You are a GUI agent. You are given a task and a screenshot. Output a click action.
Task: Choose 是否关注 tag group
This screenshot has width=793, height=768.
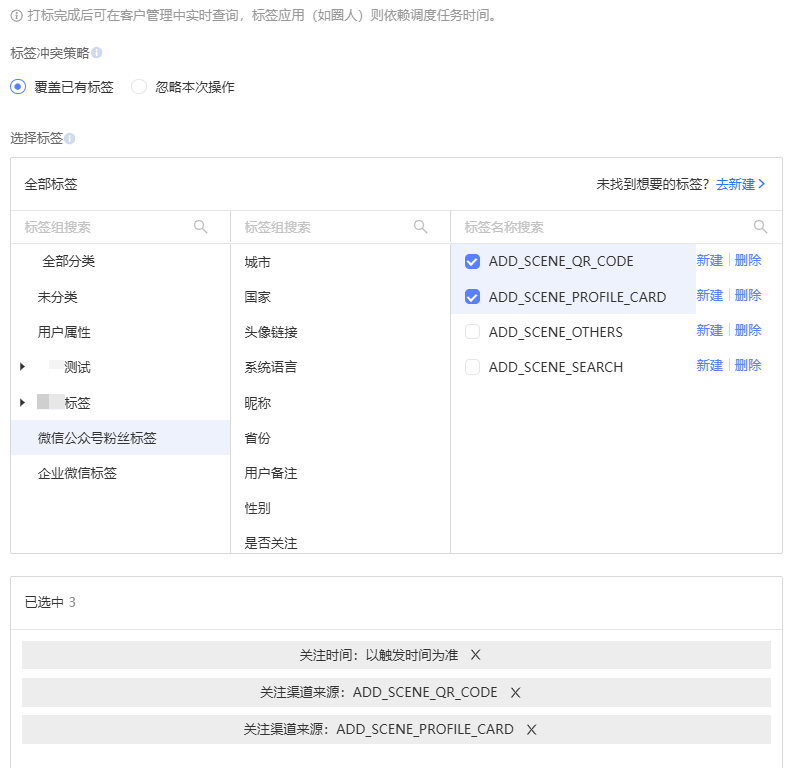271,544
